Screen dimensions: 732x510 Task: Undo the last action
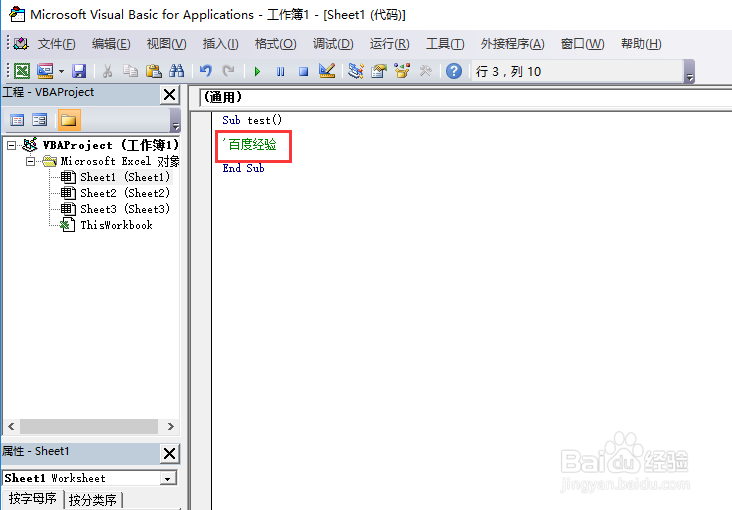point(205,71)
